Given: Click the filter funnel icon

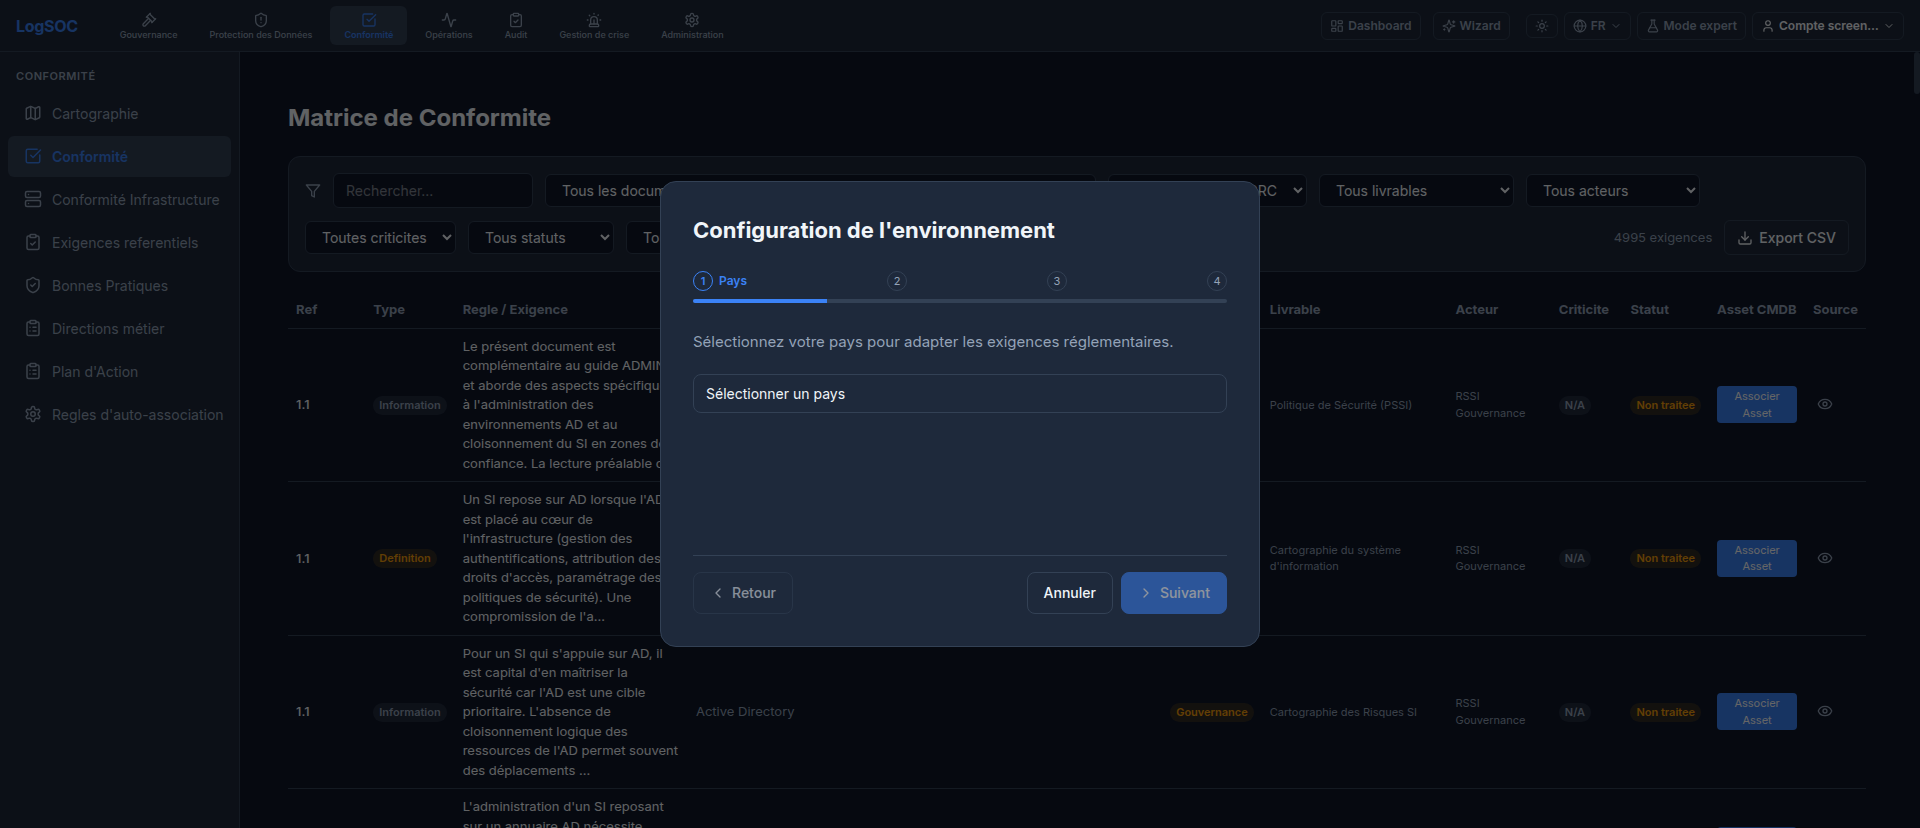Looking at the screenshot, I should coord(313,191).
